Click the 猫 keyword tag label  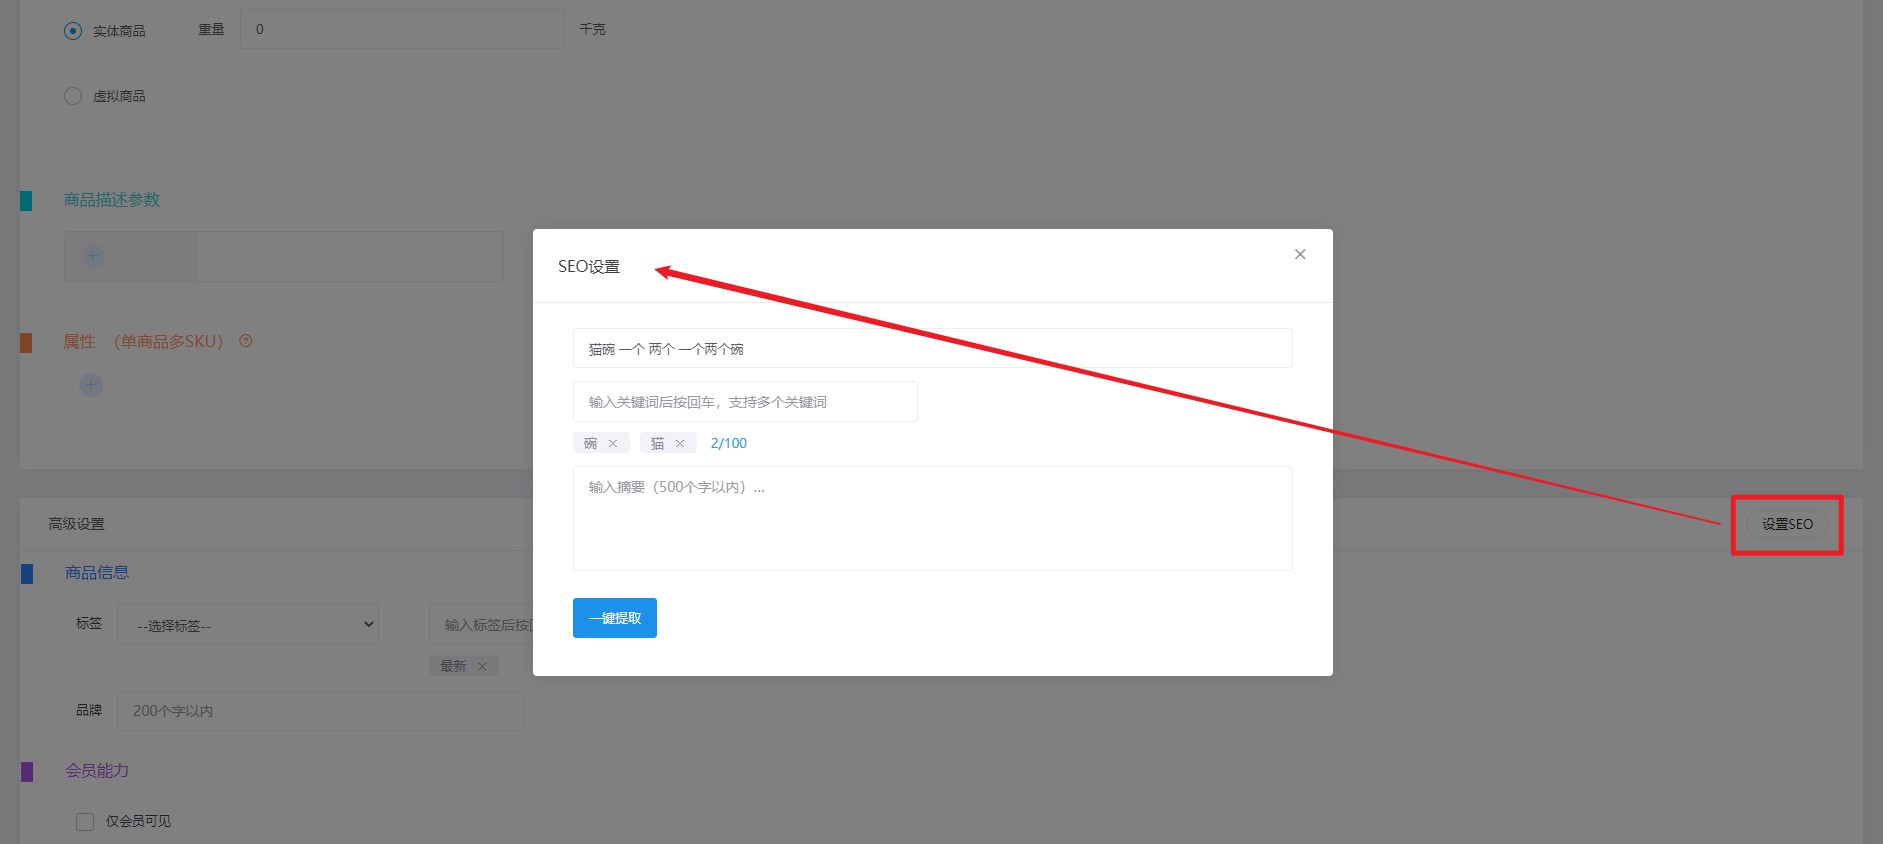coord(658,443)
